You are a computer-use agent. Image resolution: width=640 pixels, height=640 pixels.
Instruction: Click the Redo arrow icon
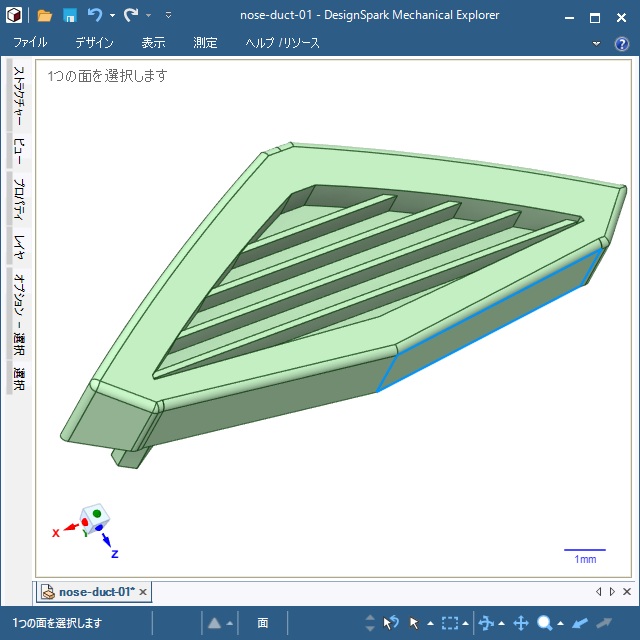point(131,15)
